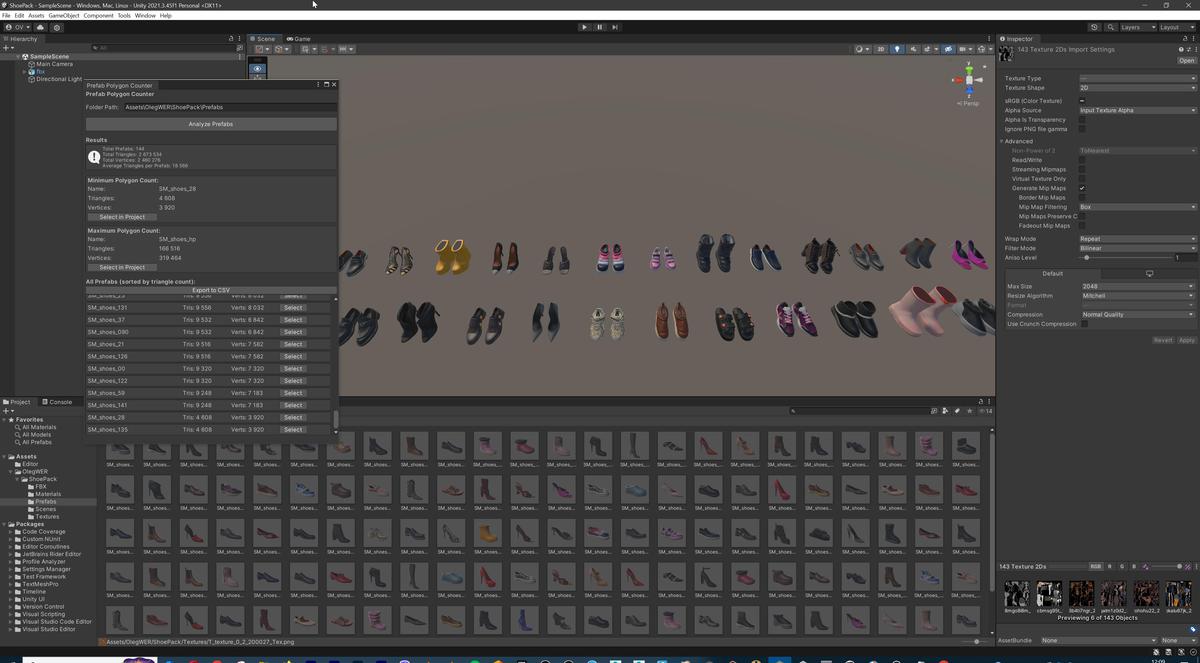1200x663 pixels.
Task: Toggle 2D view mode in Scene toolbar
Action: 880,48
